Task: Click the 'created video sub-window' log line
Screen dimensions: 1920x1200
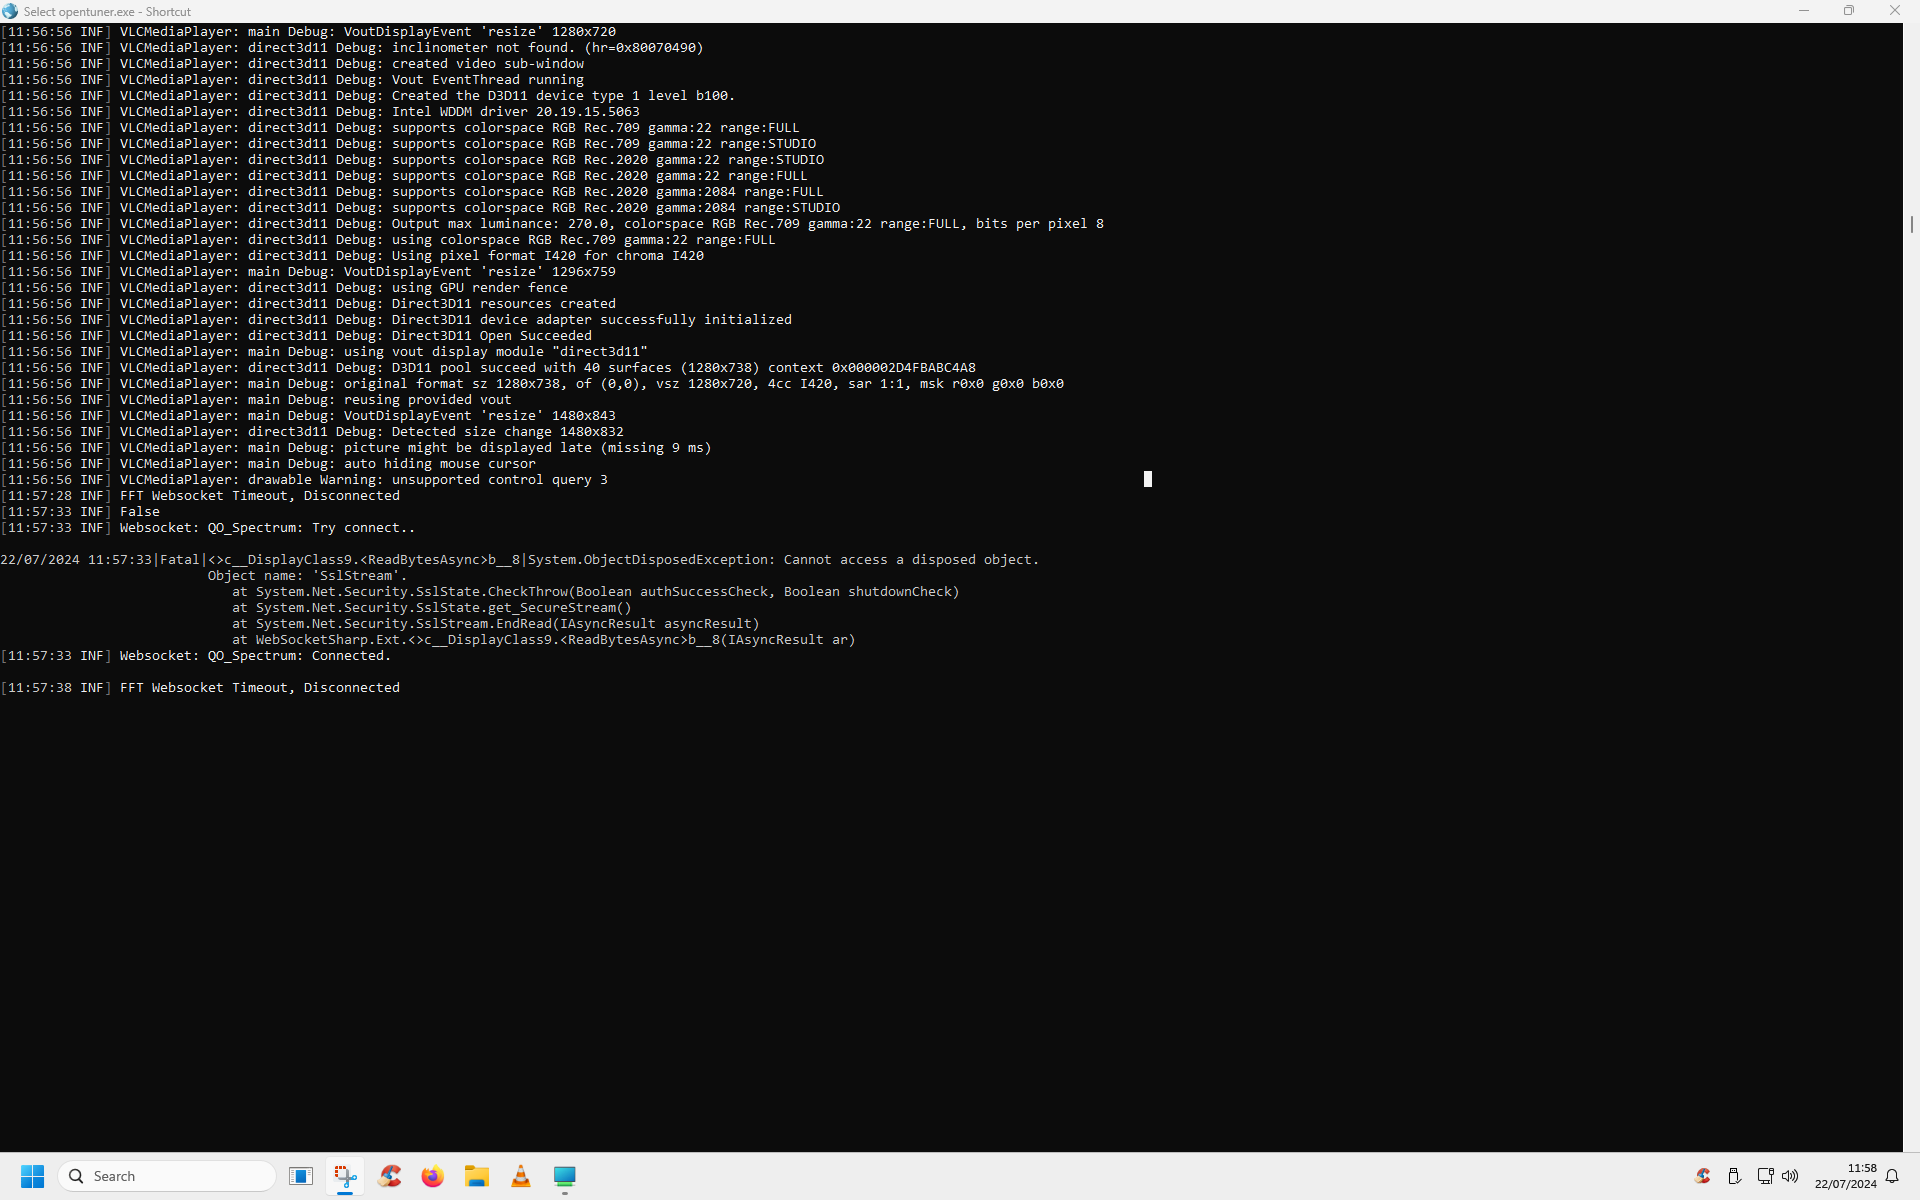Action: tap(292, 64)
